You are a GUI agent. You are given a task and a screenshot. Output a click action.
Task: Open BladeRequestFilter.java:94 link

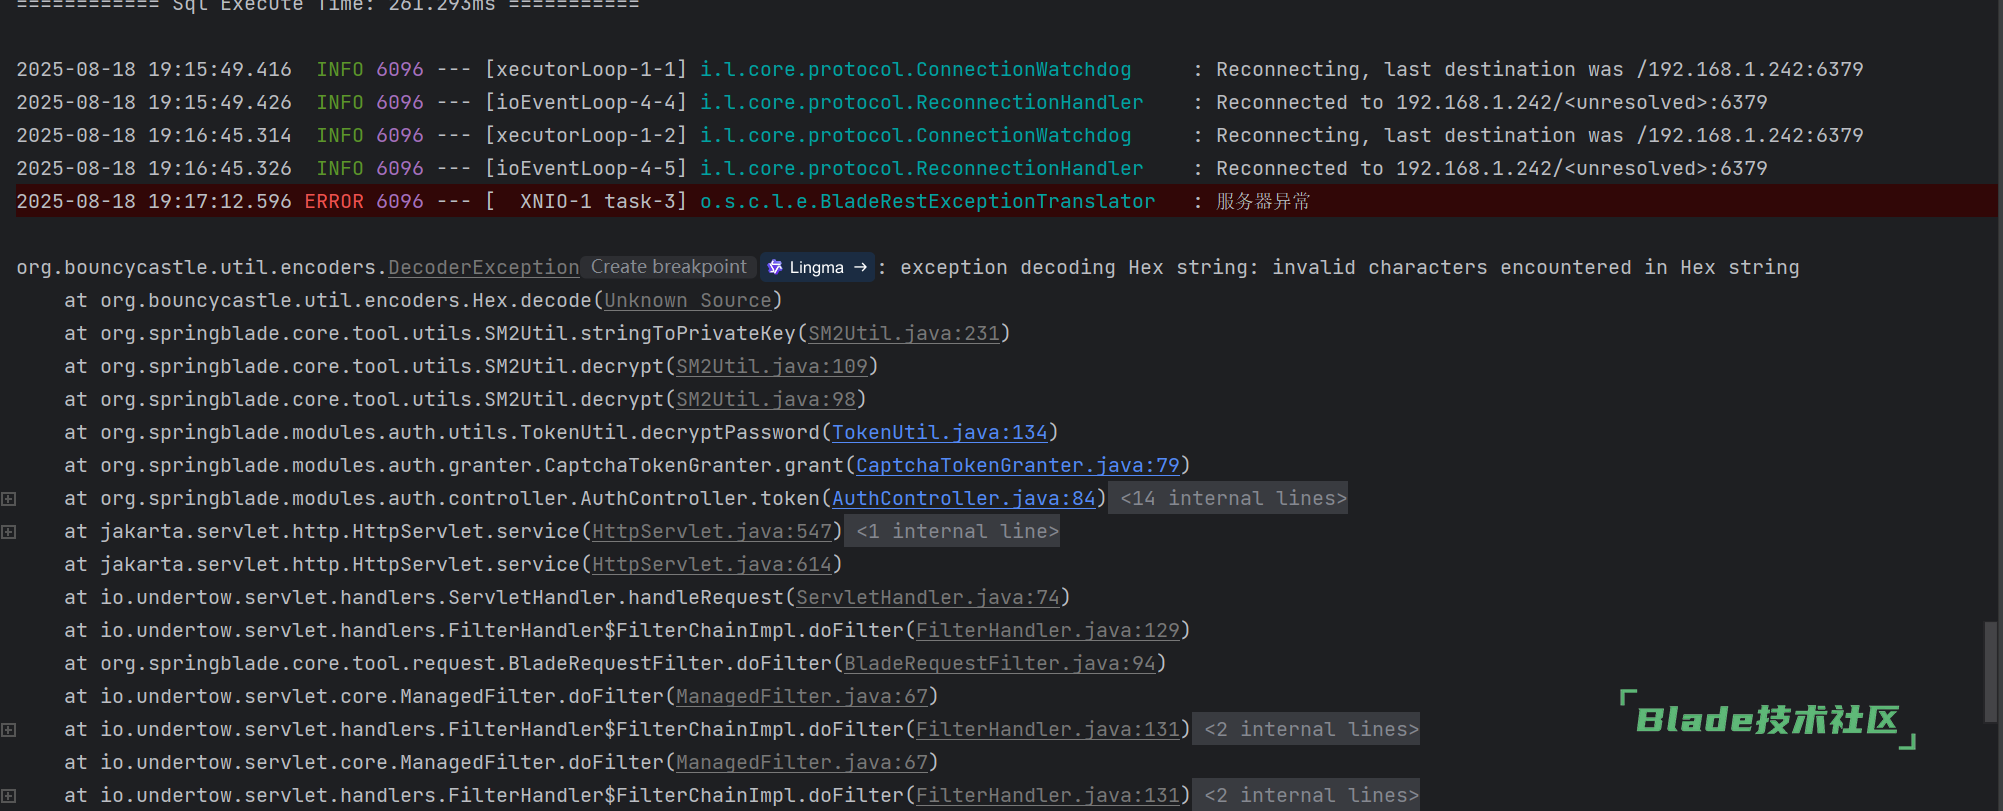coord(1000,663)
